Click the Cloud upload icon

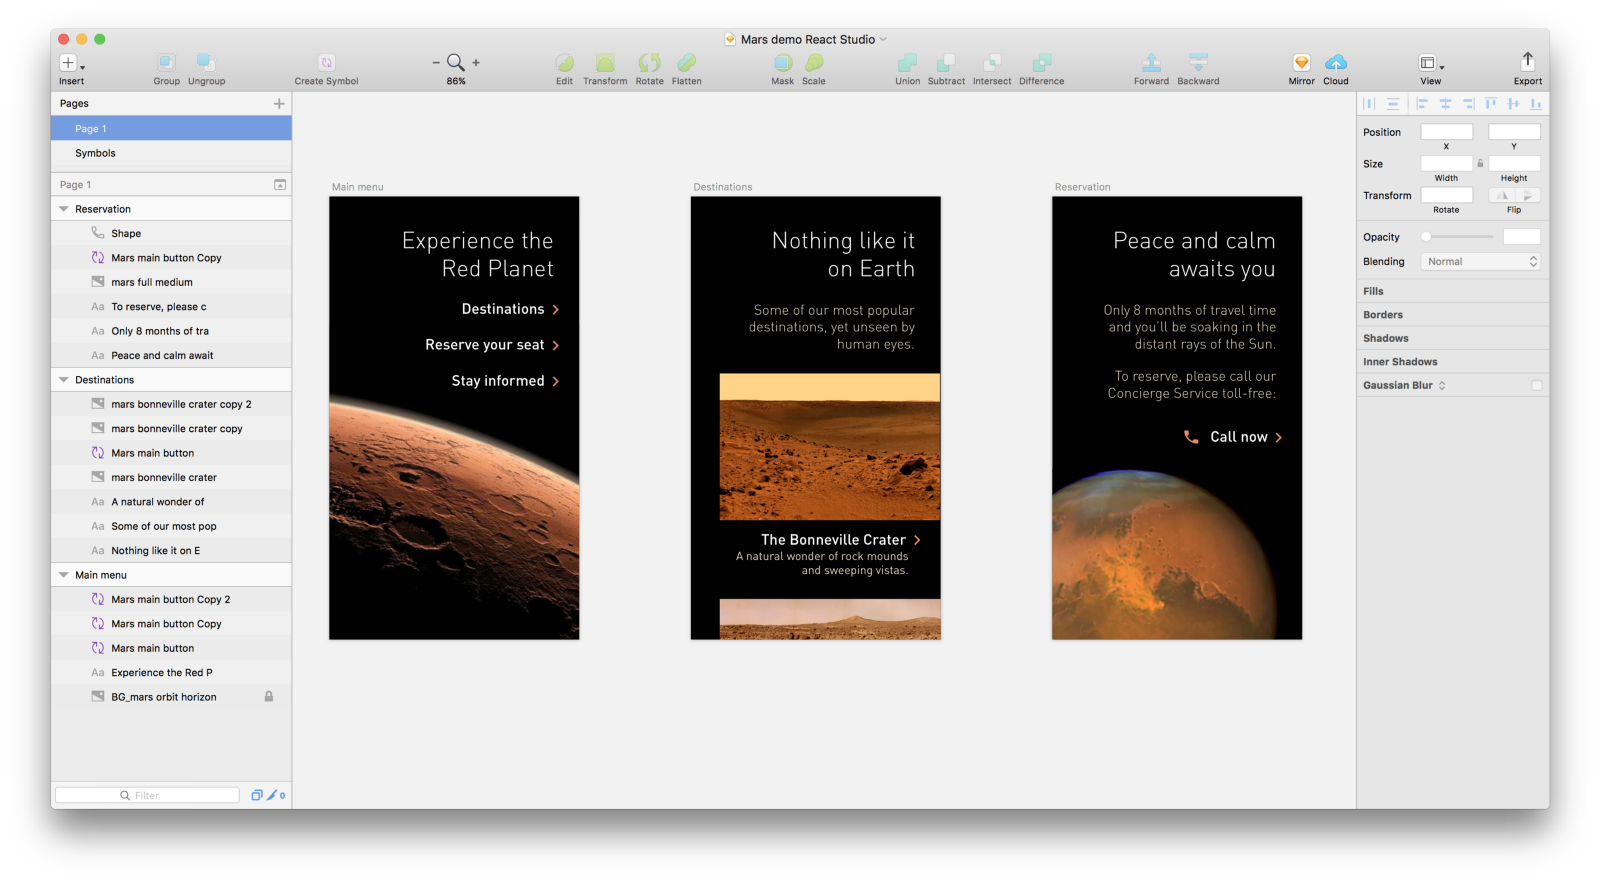1335,63
